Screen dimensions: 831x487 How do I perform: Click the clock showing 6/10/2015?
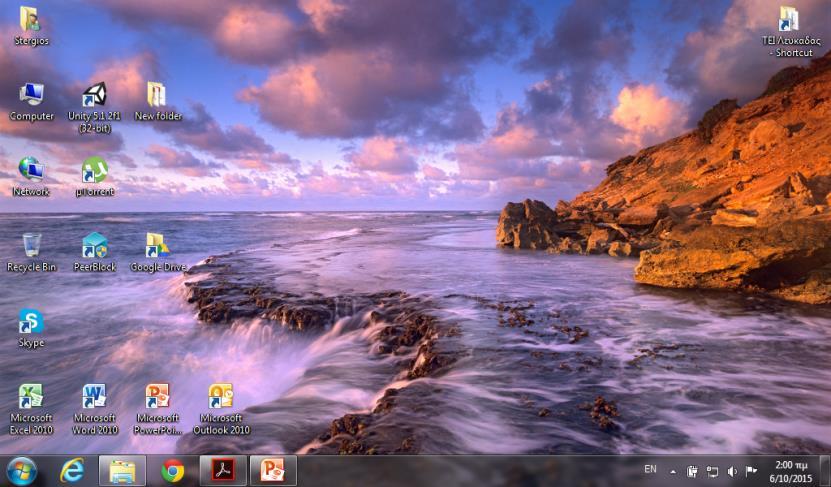[x=790, y=472]
